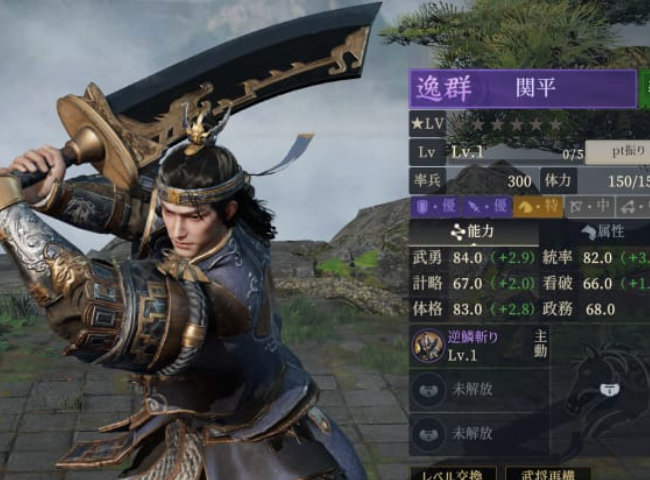Screen dimensions: 650x480
Task: Switch to the 能力 tab
Action: pos(474,231)
